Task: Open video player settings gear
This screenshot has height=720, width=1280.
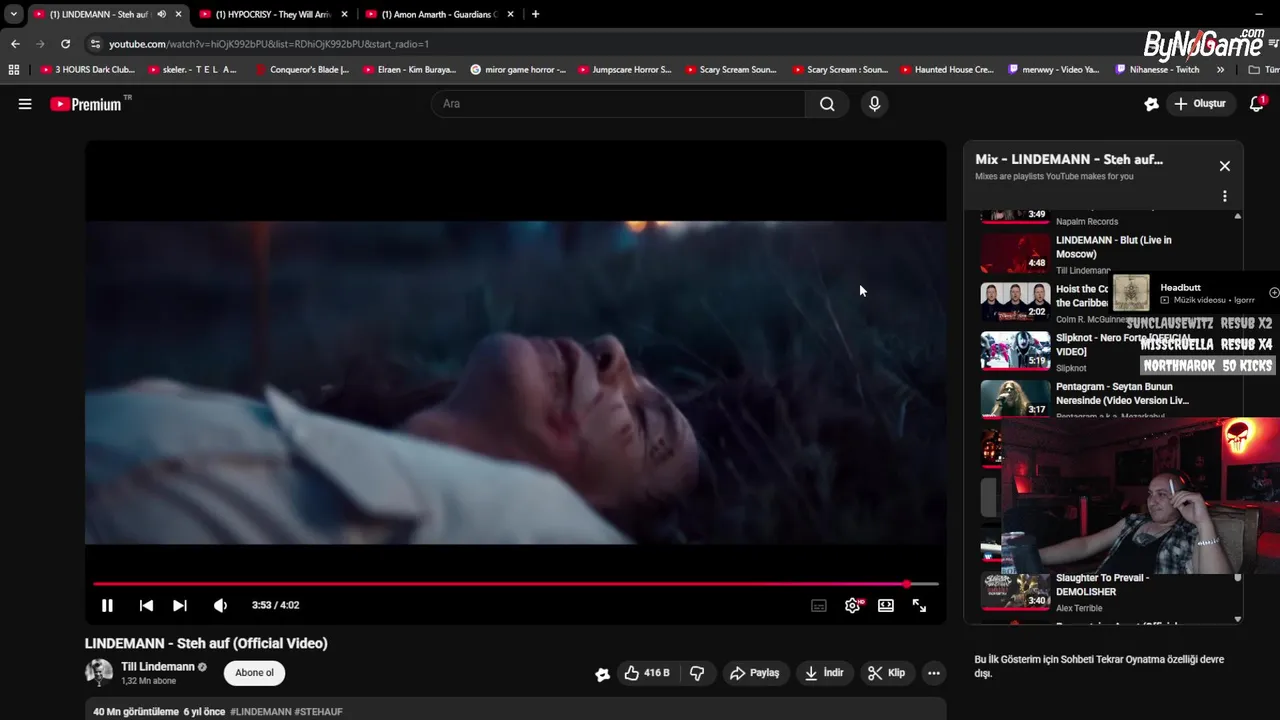Action: click(853, 605)
